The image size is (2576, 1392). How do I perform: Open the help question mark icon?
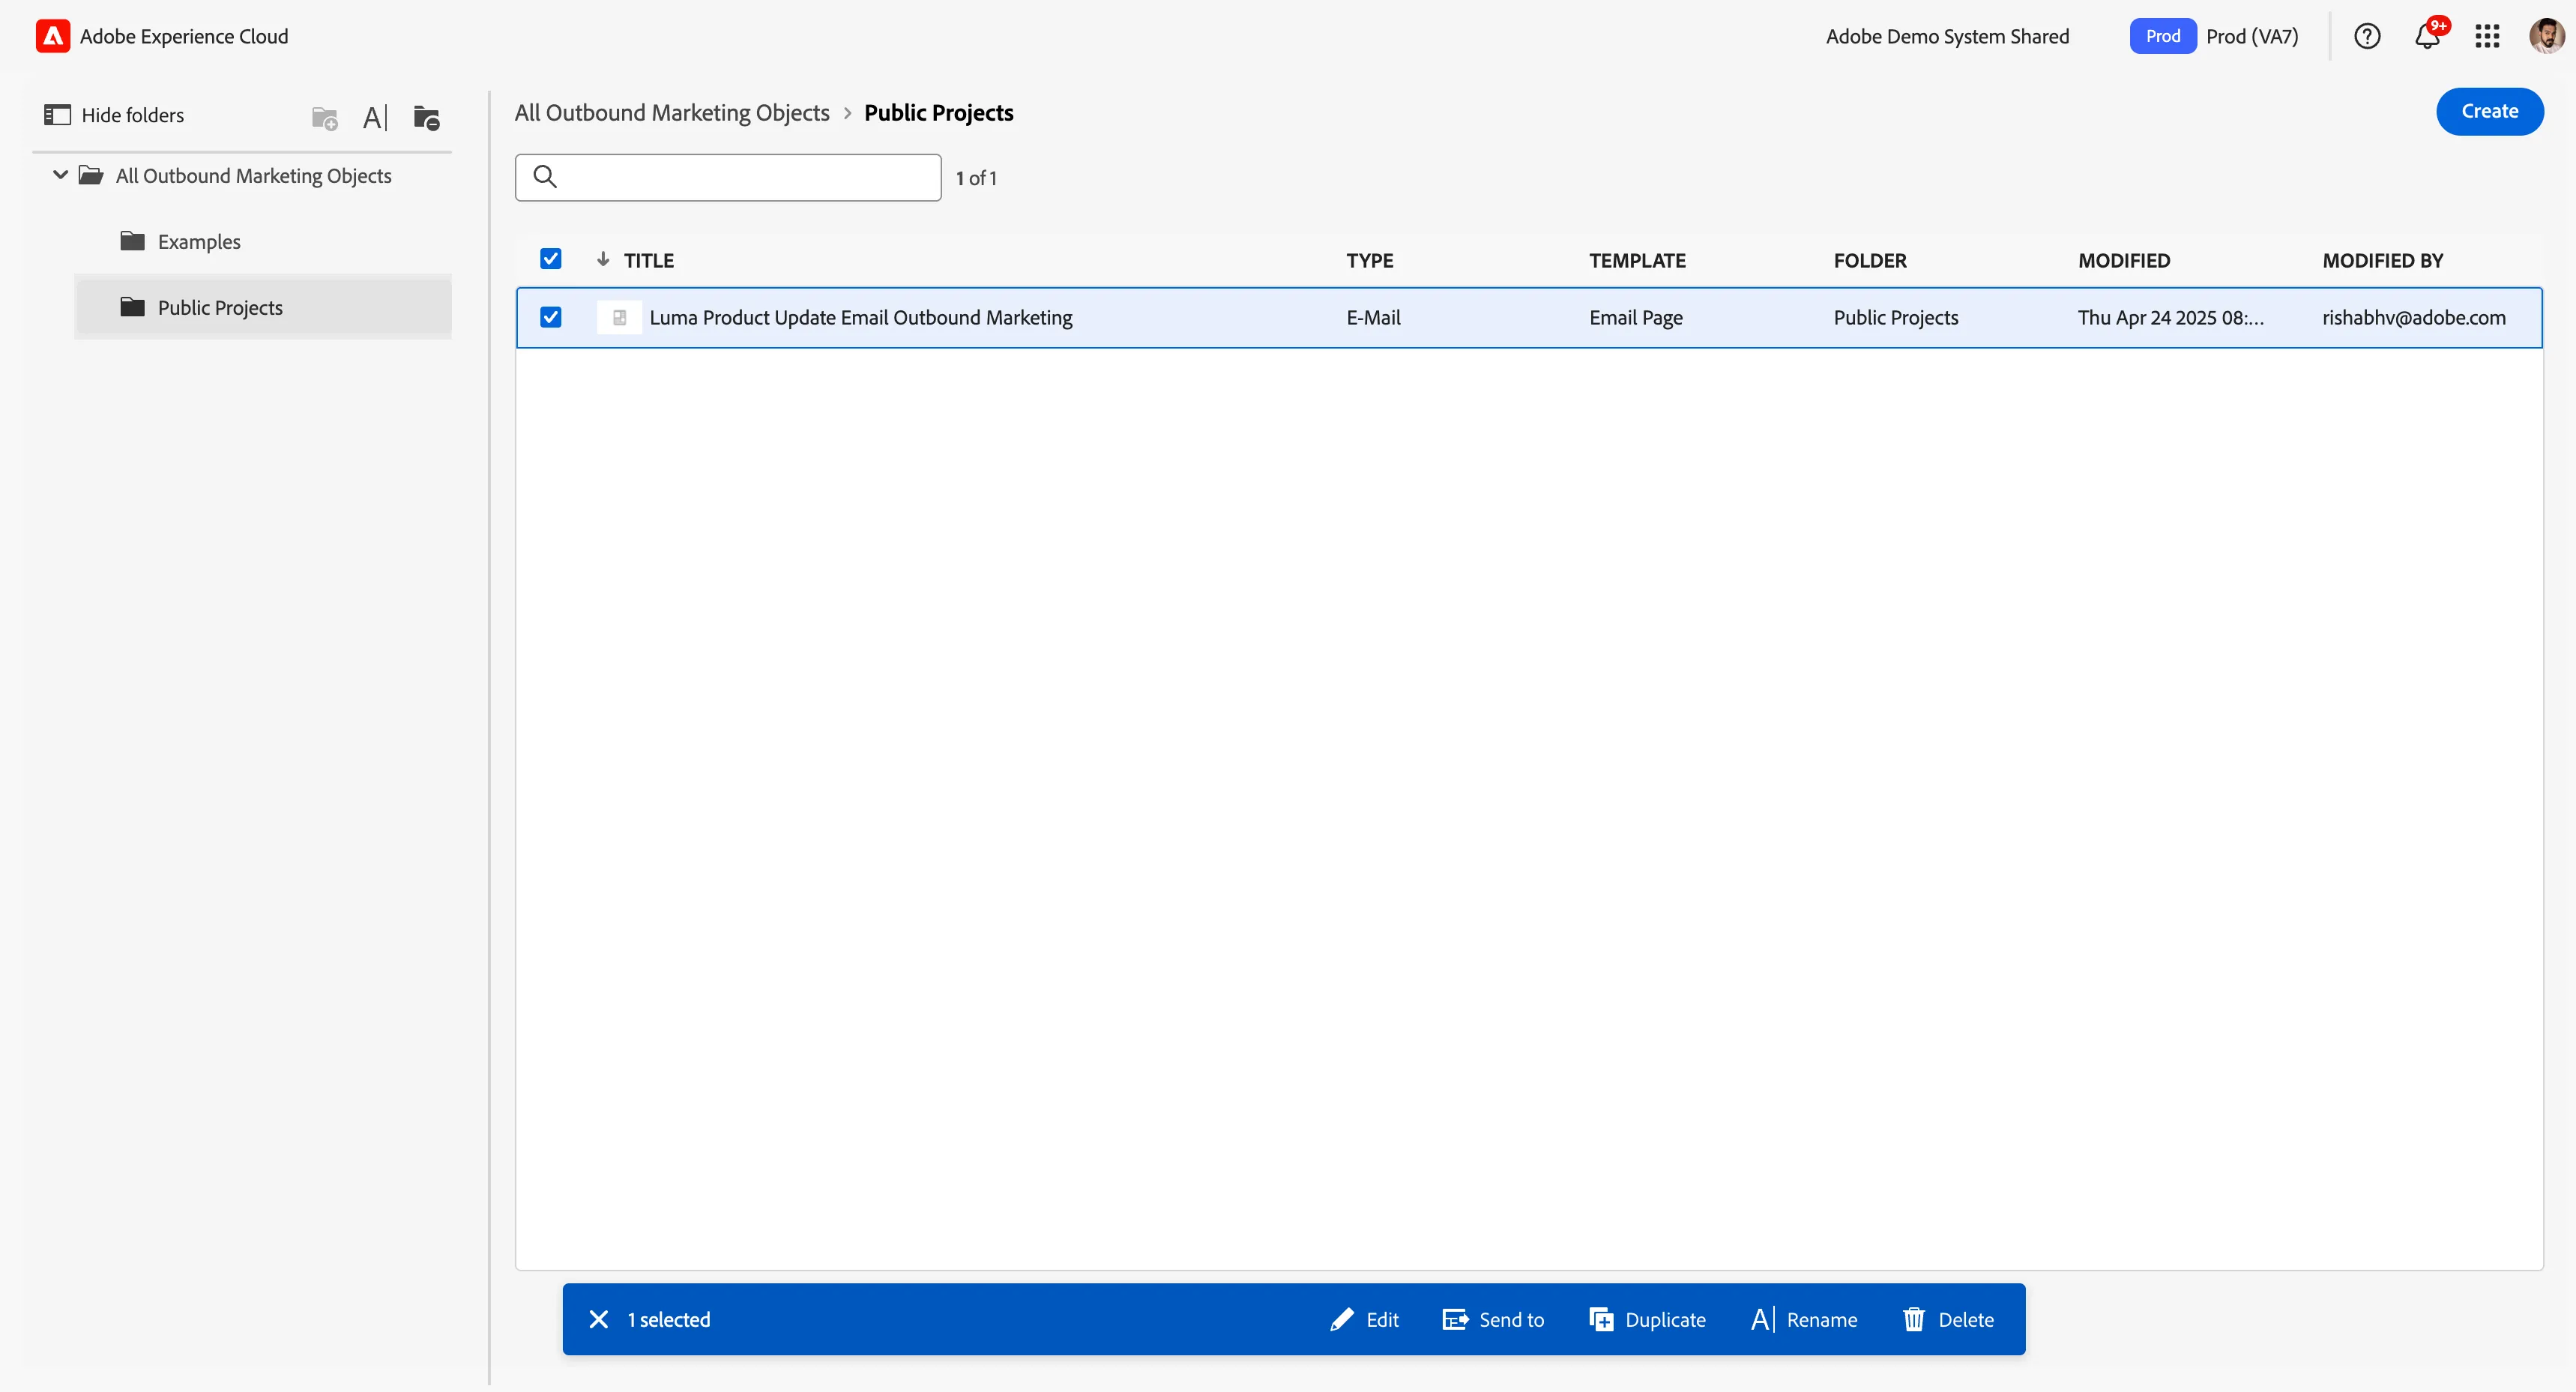point(2367,36)
